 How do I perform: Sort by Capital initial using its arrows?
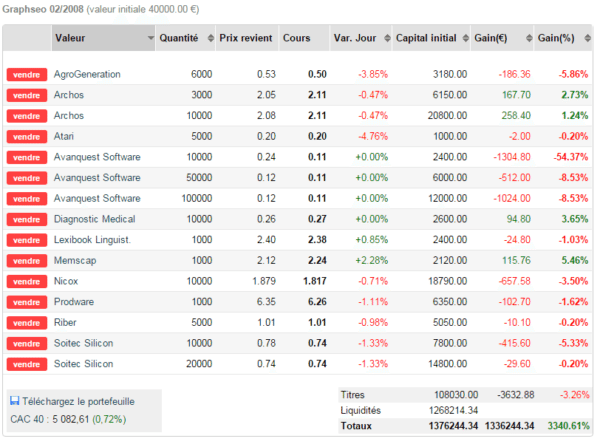click(x=465, y=38)
